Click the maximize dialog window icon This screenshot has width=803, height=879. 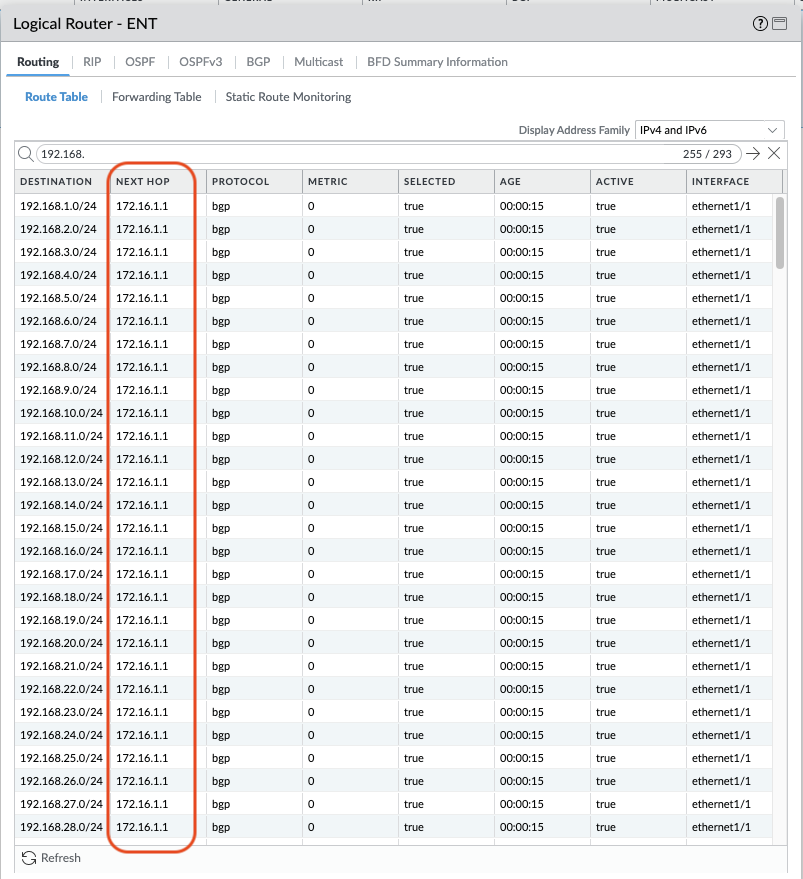(779, 24)
